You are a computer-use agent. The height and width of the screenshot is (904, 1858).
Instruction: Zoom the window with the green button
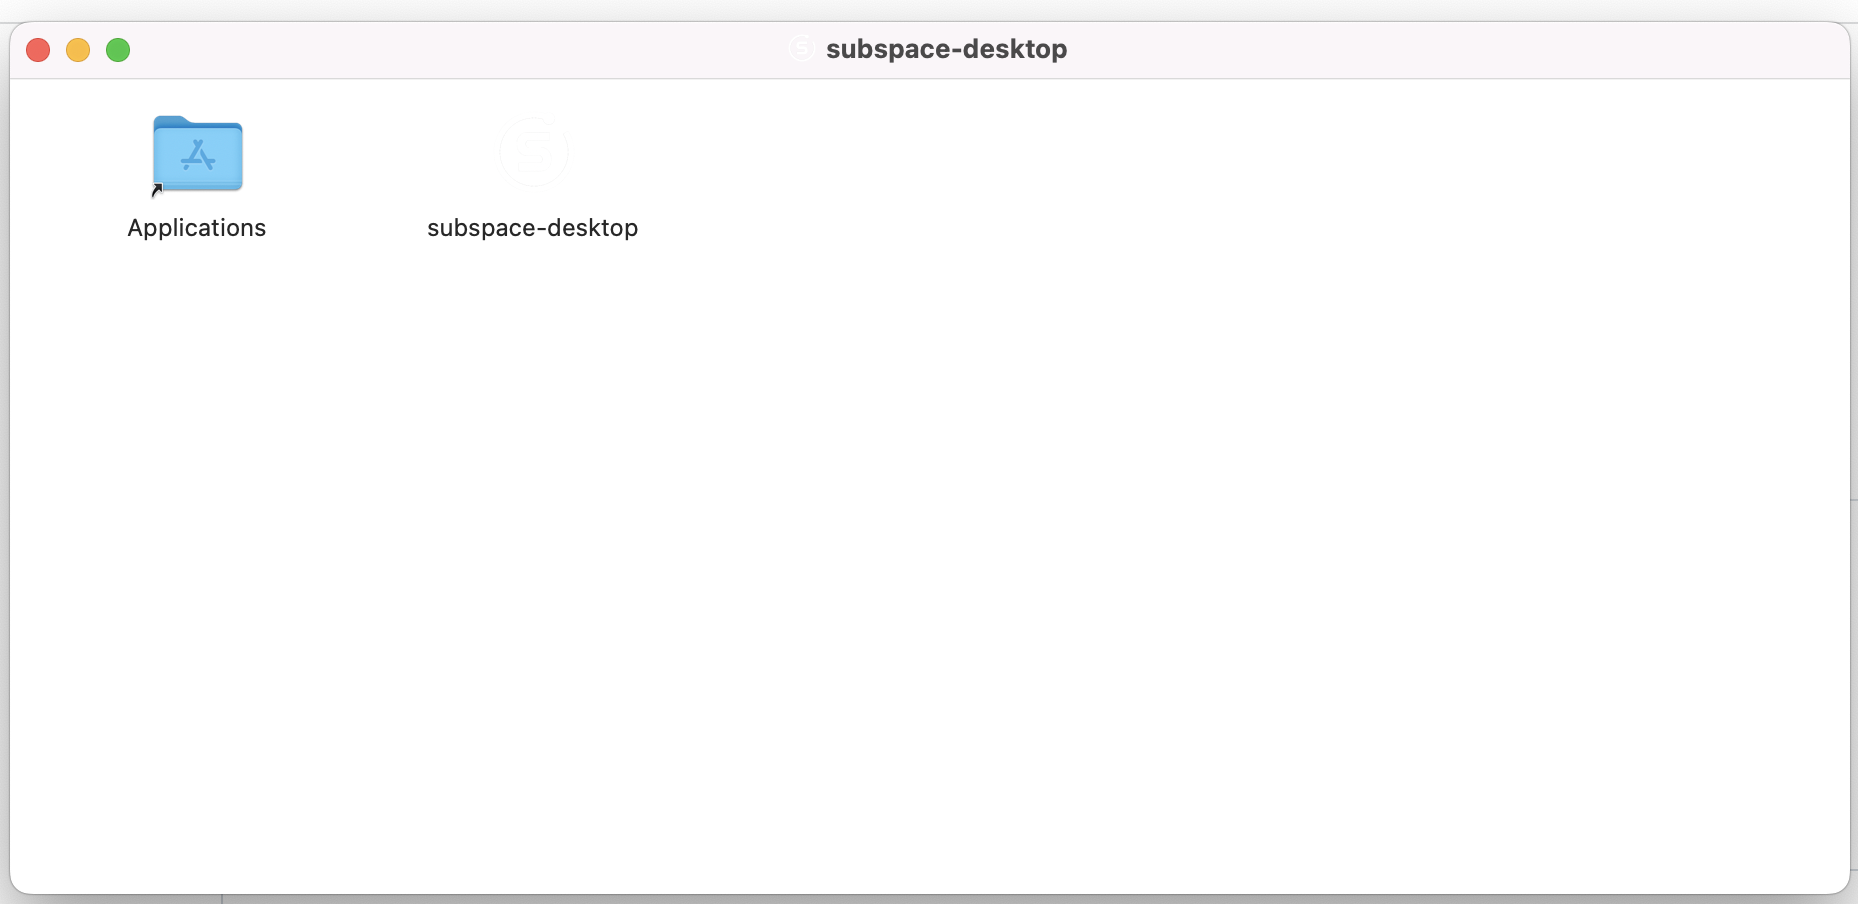[117, 49]
